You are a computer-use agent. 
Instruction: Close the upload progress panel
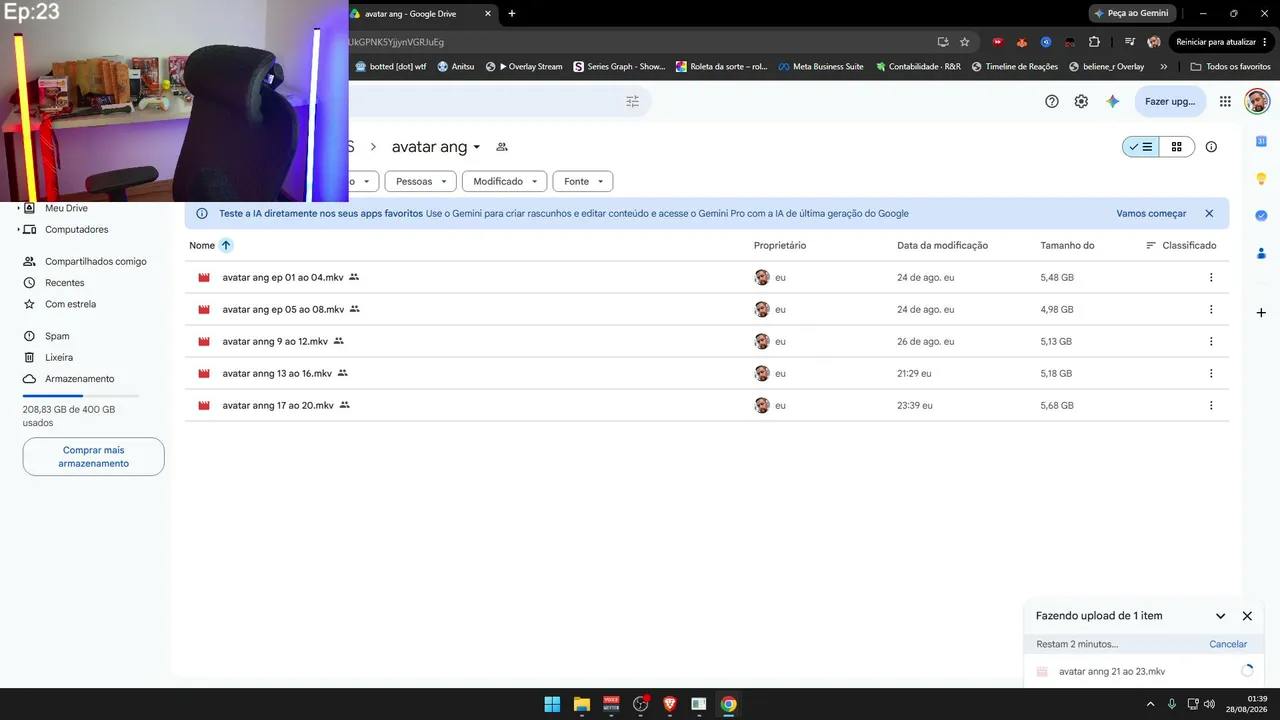[x=1247, y=616]
